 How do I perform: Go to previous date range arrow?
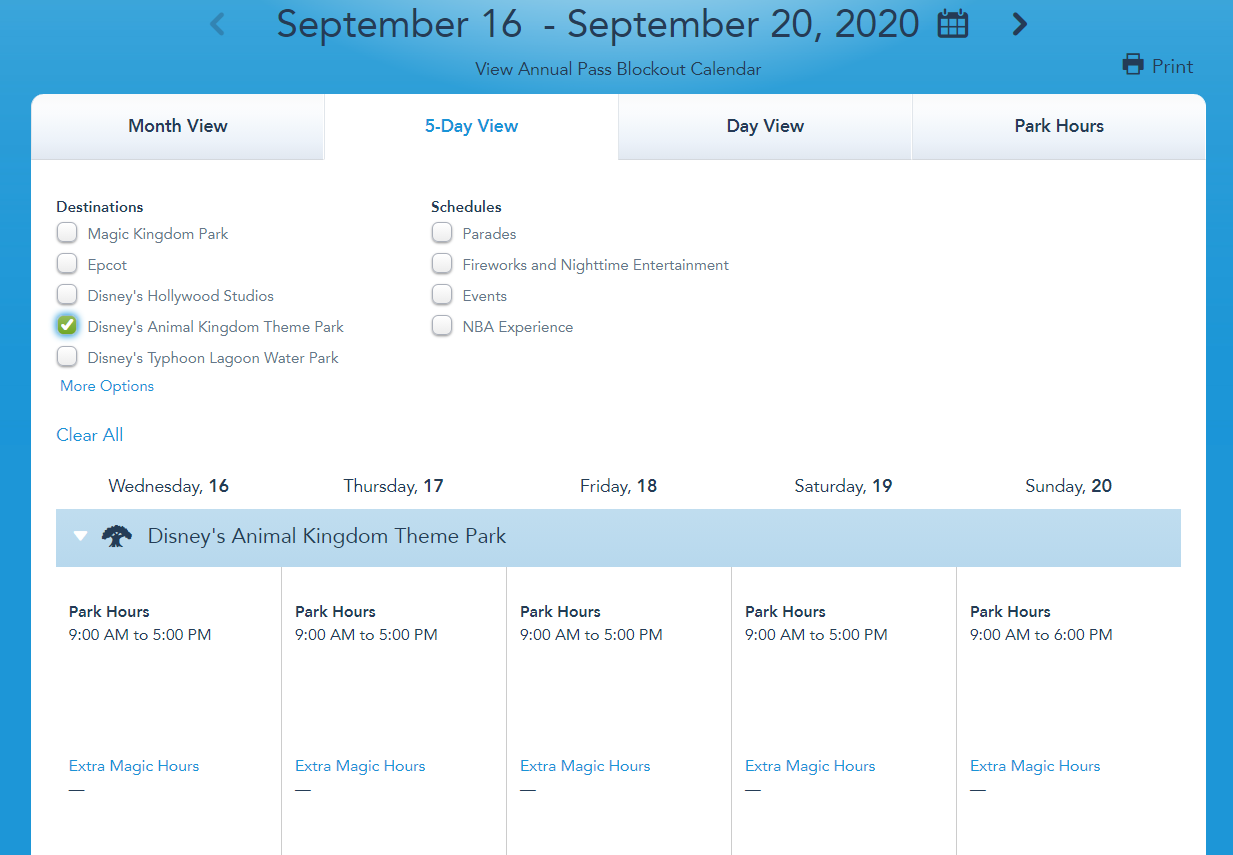pyautogui.click(x=218, y=24)
